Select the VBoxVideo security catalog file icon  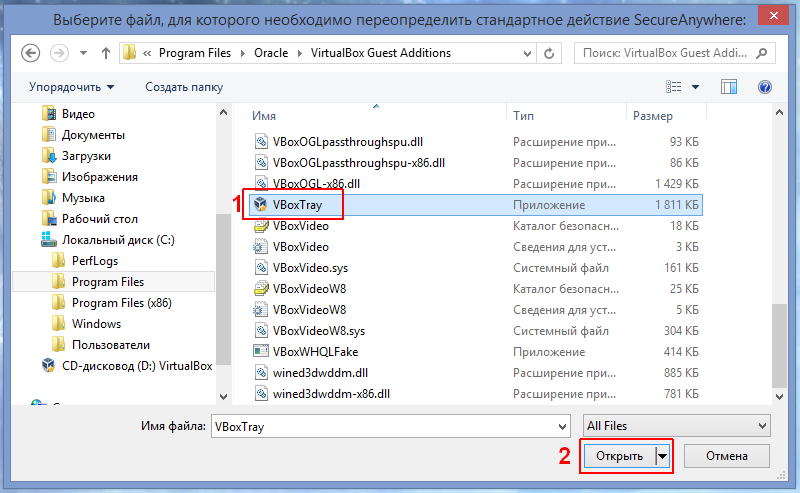[261, 226]
